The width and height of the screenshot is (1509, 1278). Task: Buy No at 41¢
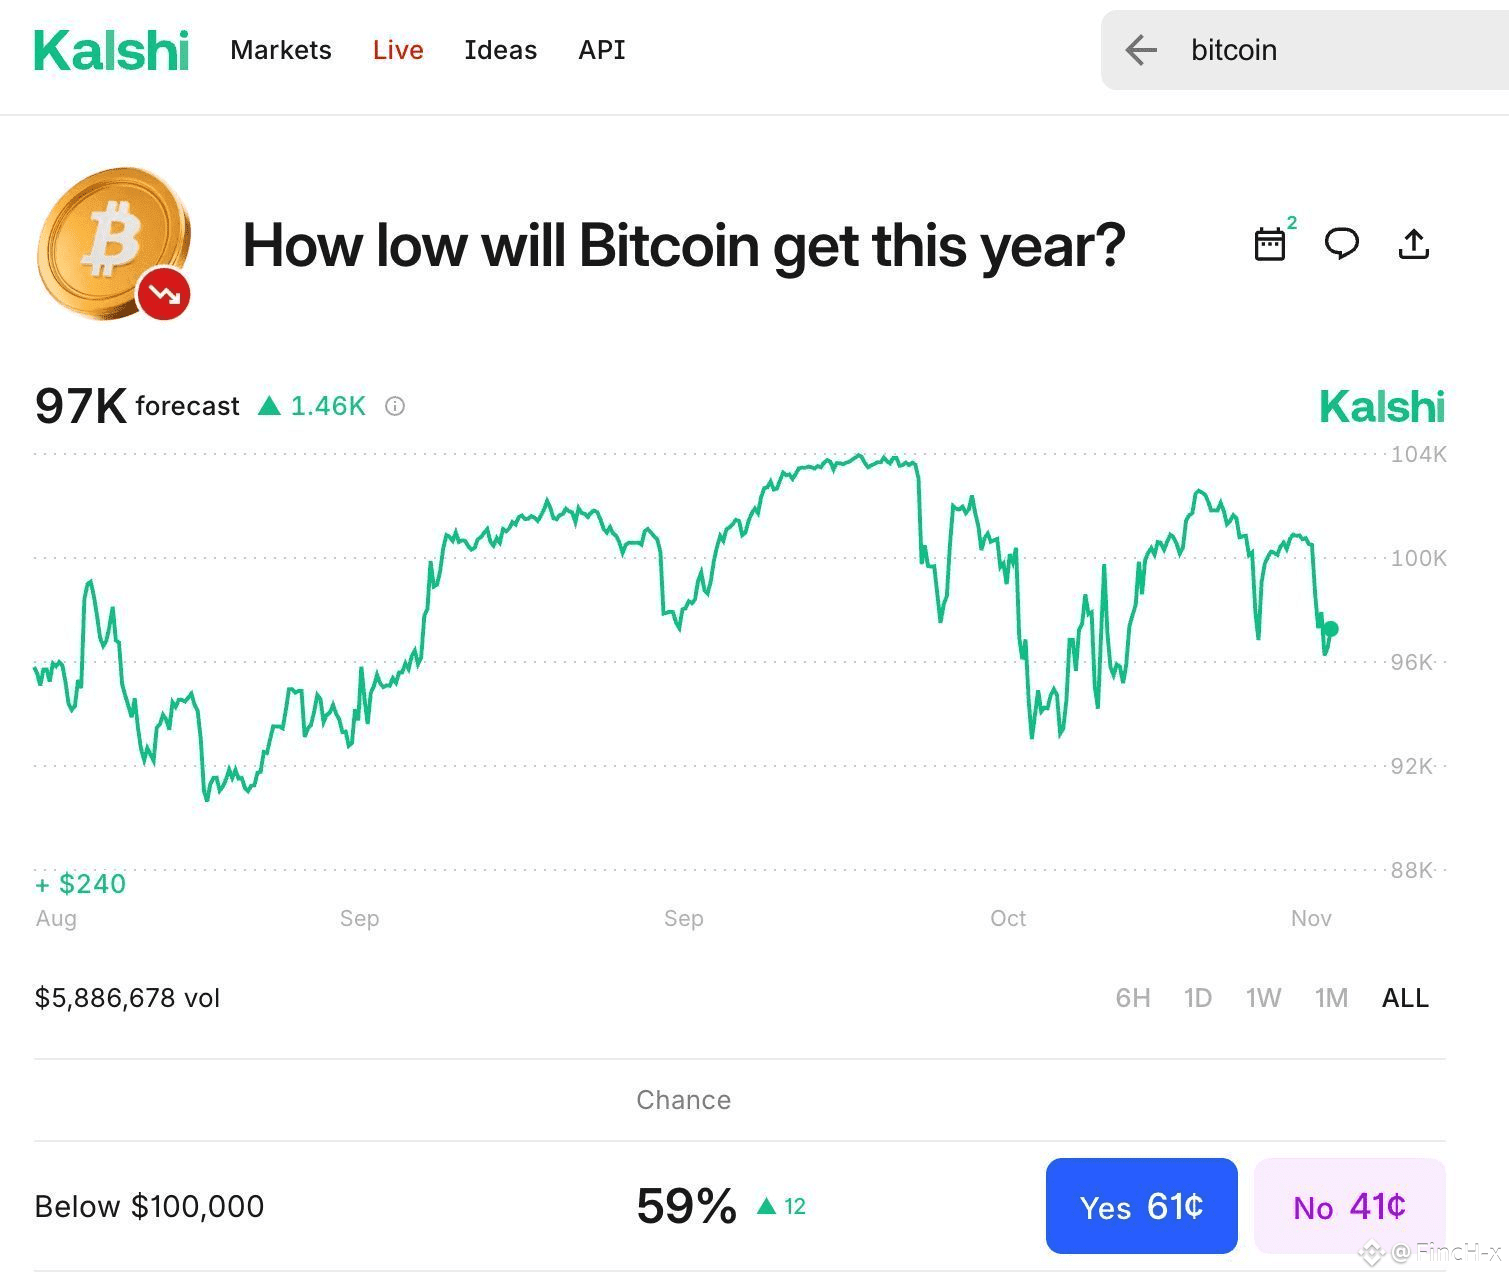click(x=1349, y=1206)
